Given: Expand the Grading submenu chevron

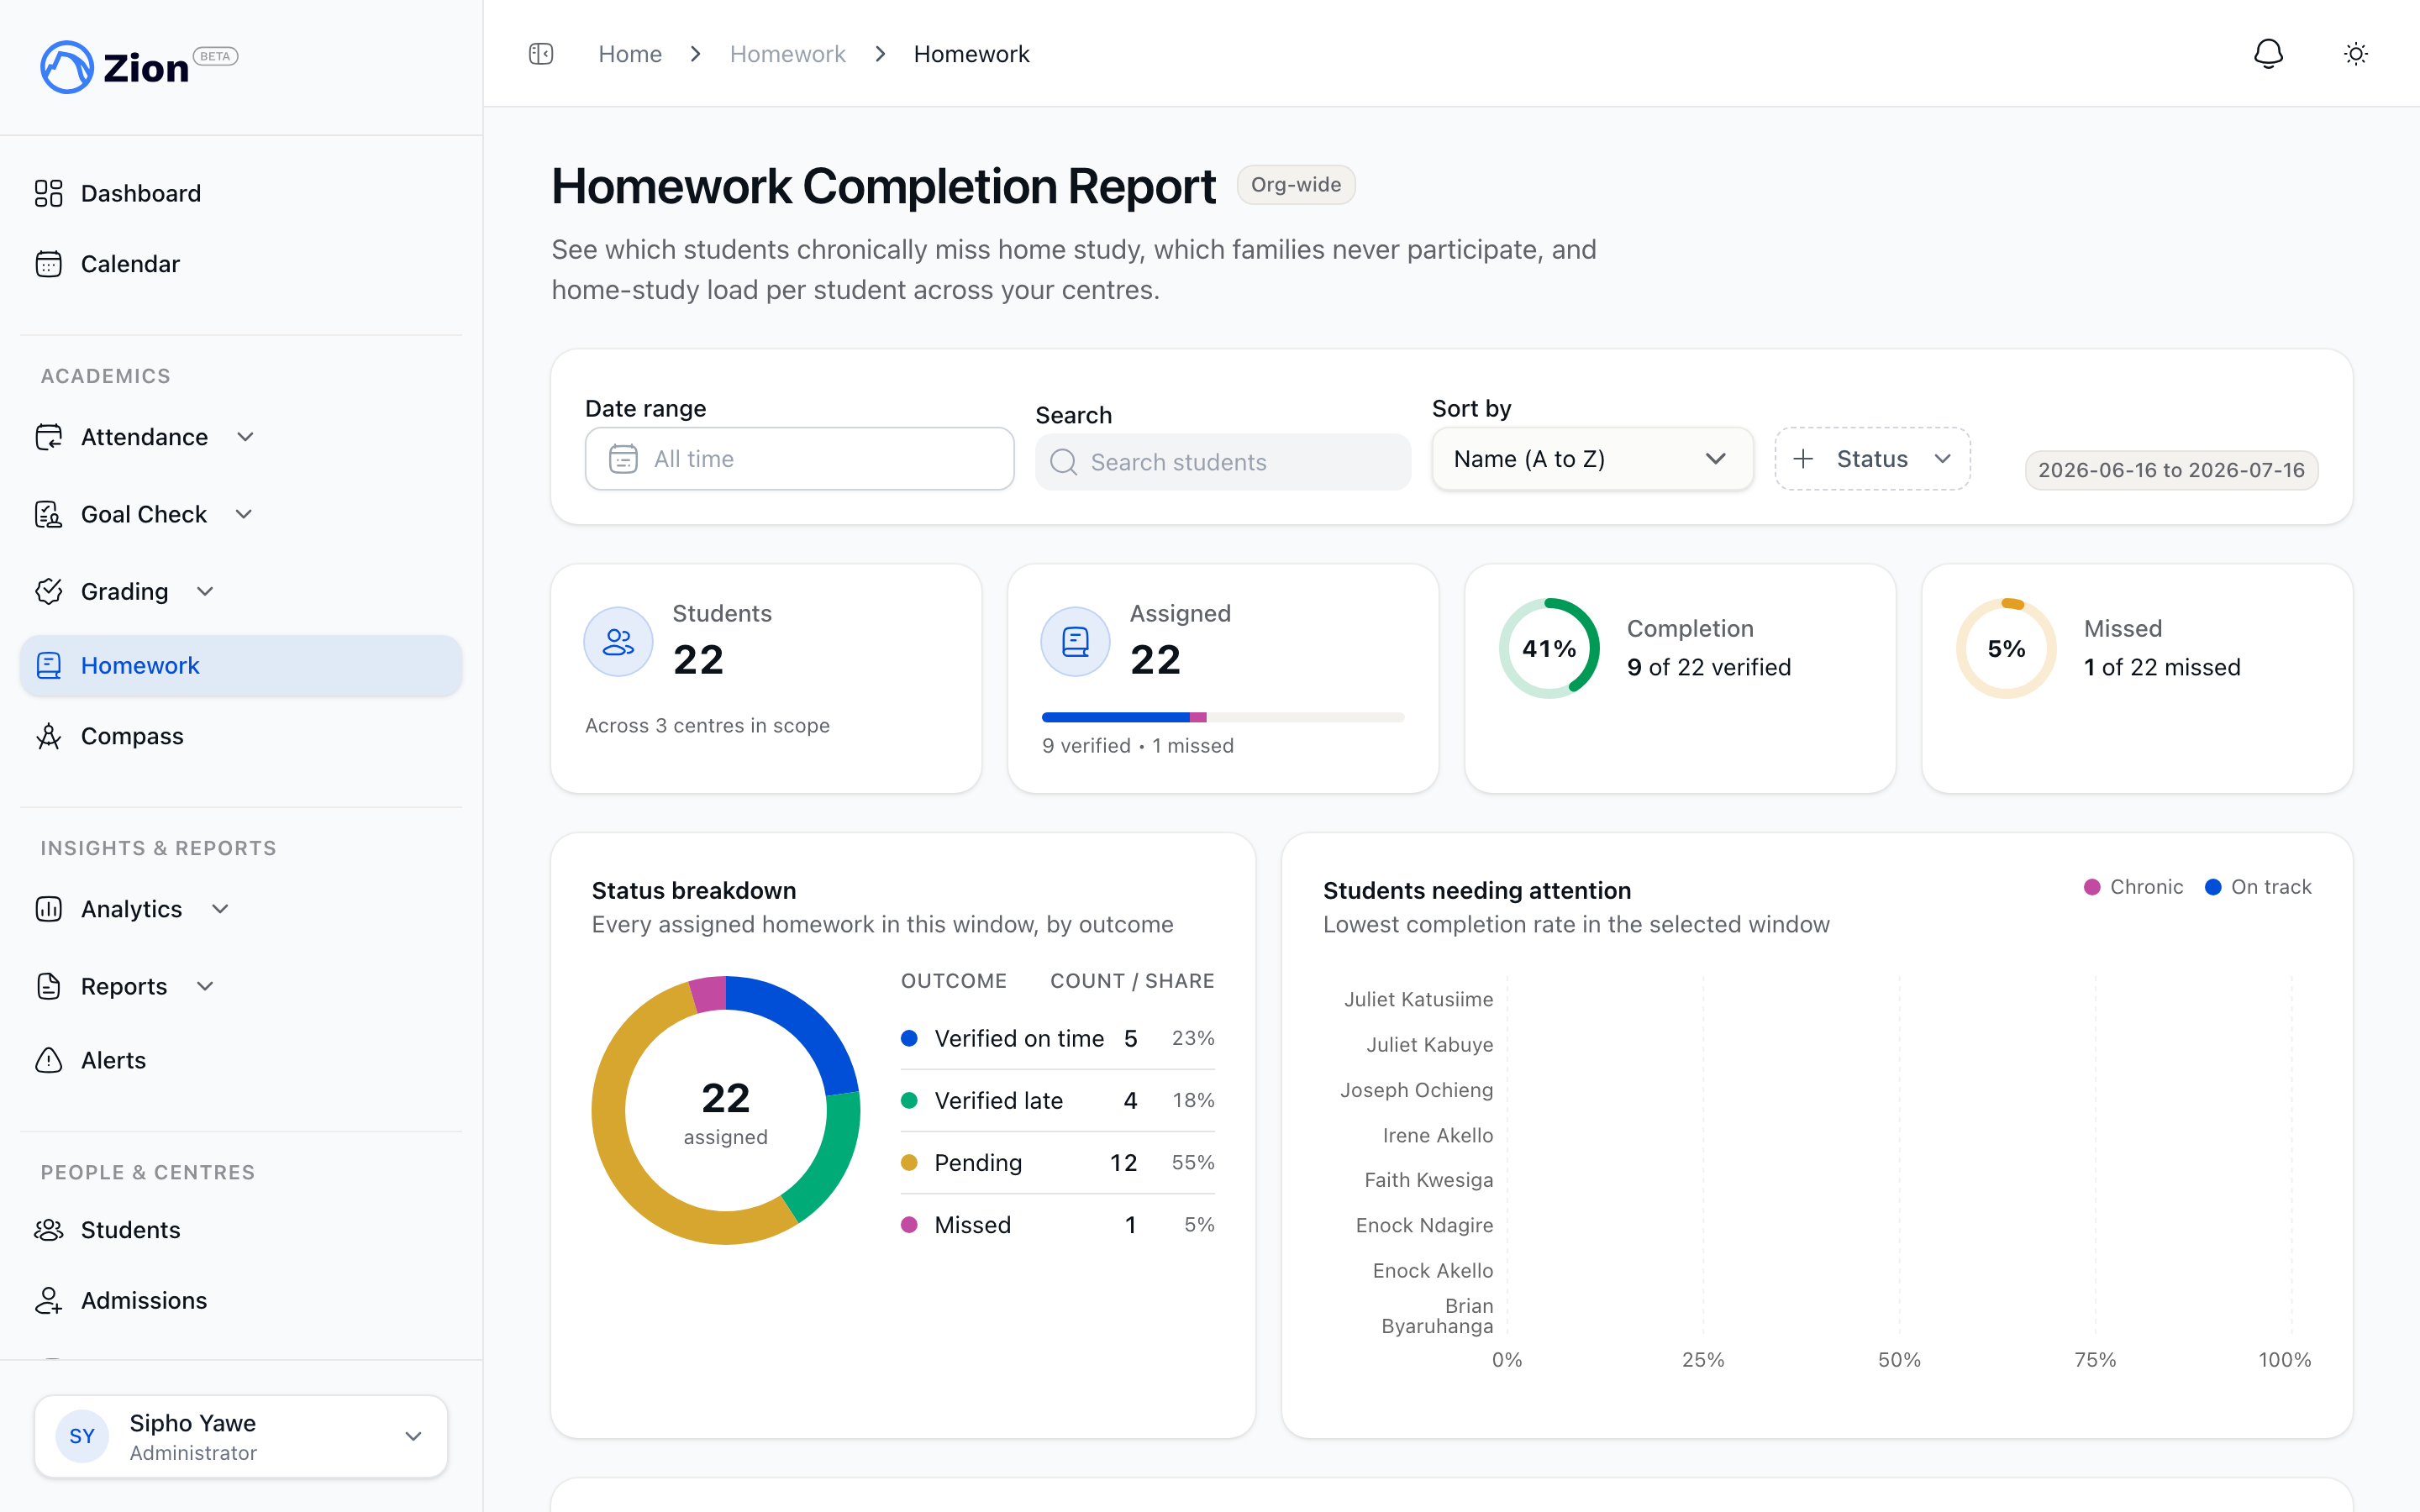Looking at the screenshot, I should pyautogui.click(x=206, y=591).
